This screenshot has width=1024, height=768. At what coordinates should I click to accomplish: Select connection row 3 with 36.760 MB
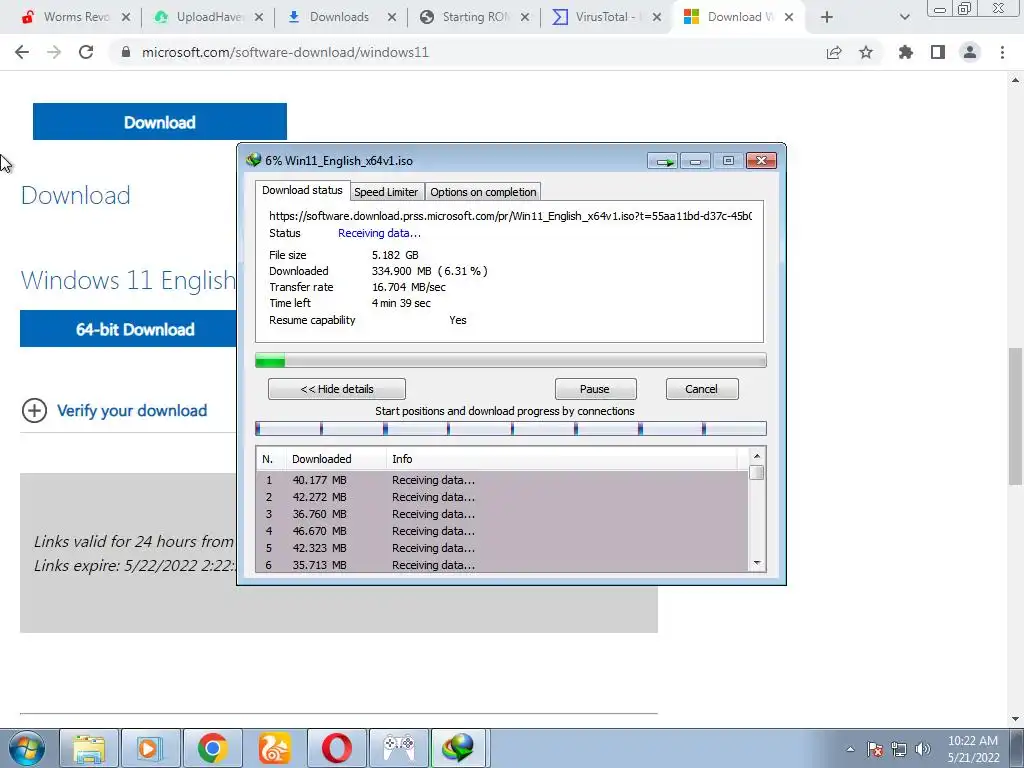click(x=502, y=514)
